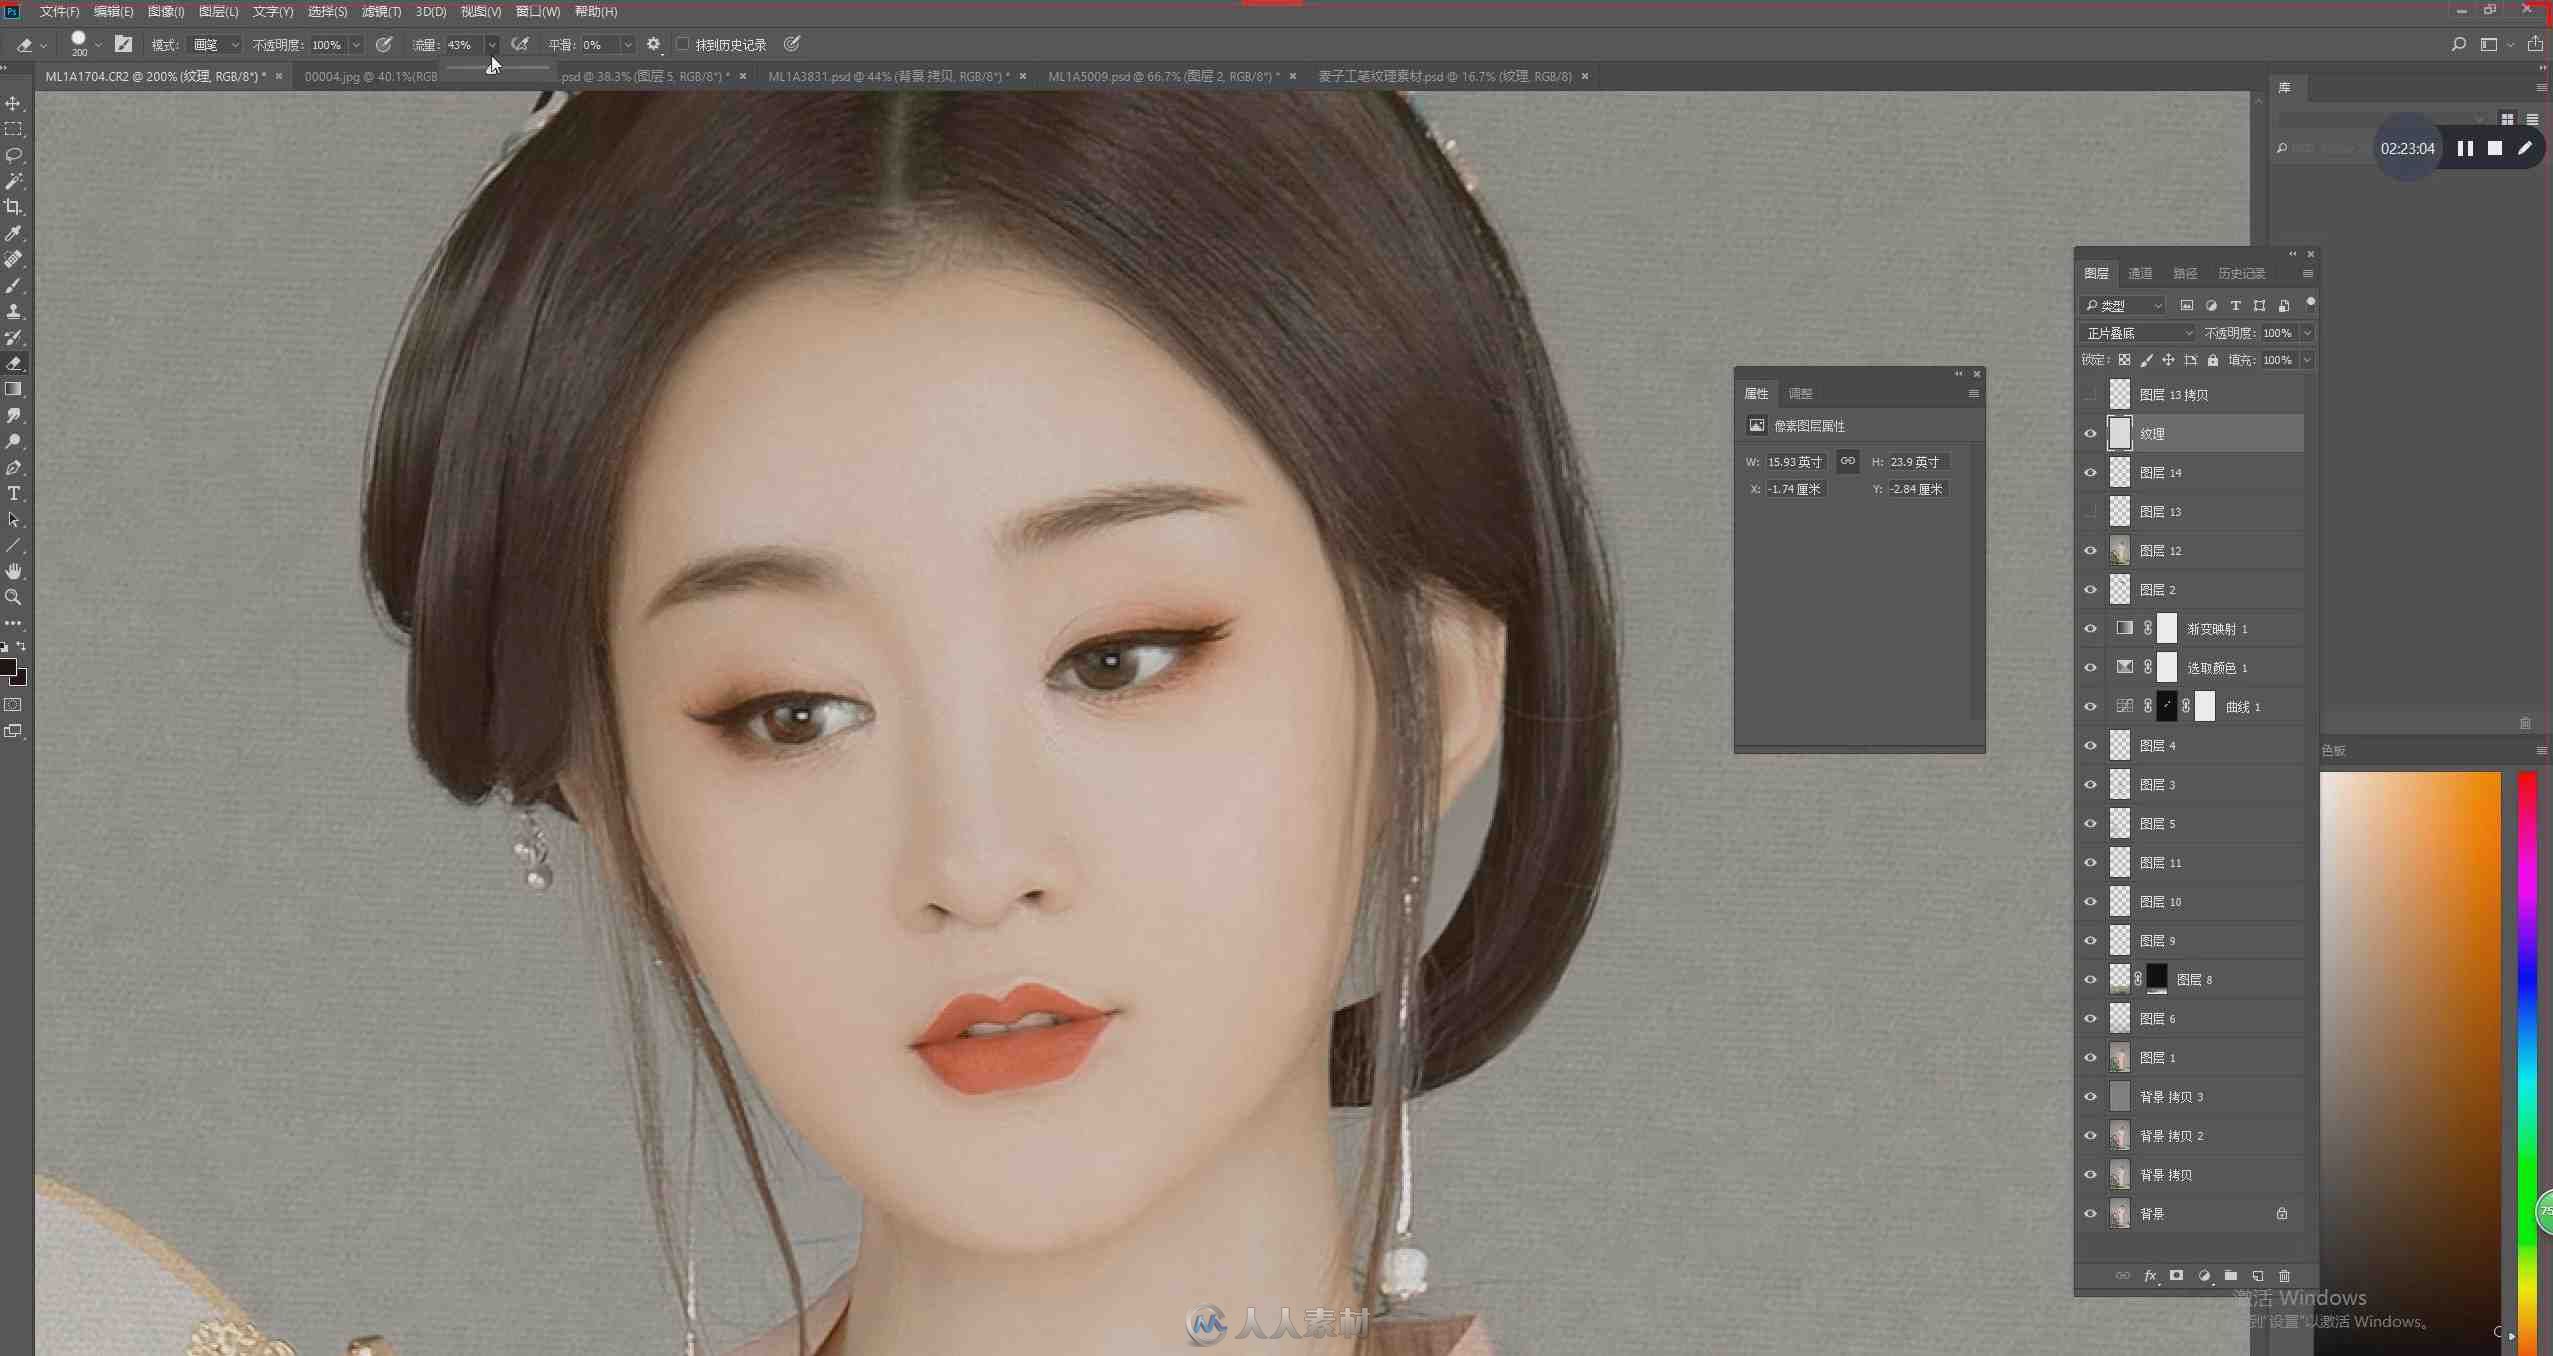Open eraser 不透明度 slider dropdown
Image resolution: width=2553 pixels, height=1356 pixels.
click(x=356, y=44)
